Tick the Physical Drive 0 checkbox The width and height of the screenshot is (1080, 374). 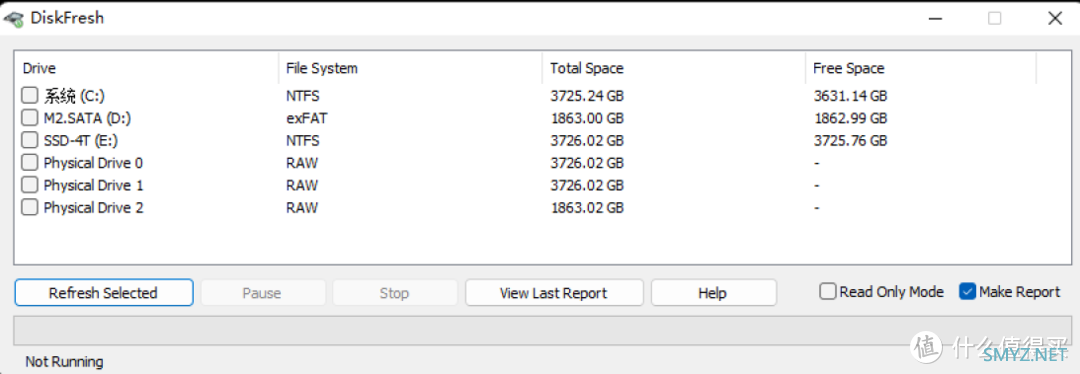coord(30,163)
